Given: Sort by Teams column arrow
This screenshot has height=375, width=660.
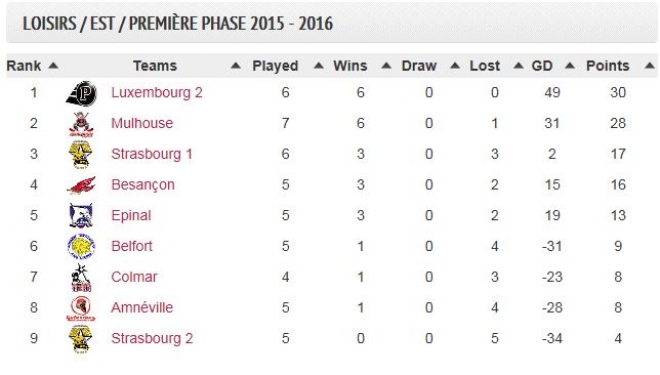Looking at the screenshot, I should tap(236, 66).
